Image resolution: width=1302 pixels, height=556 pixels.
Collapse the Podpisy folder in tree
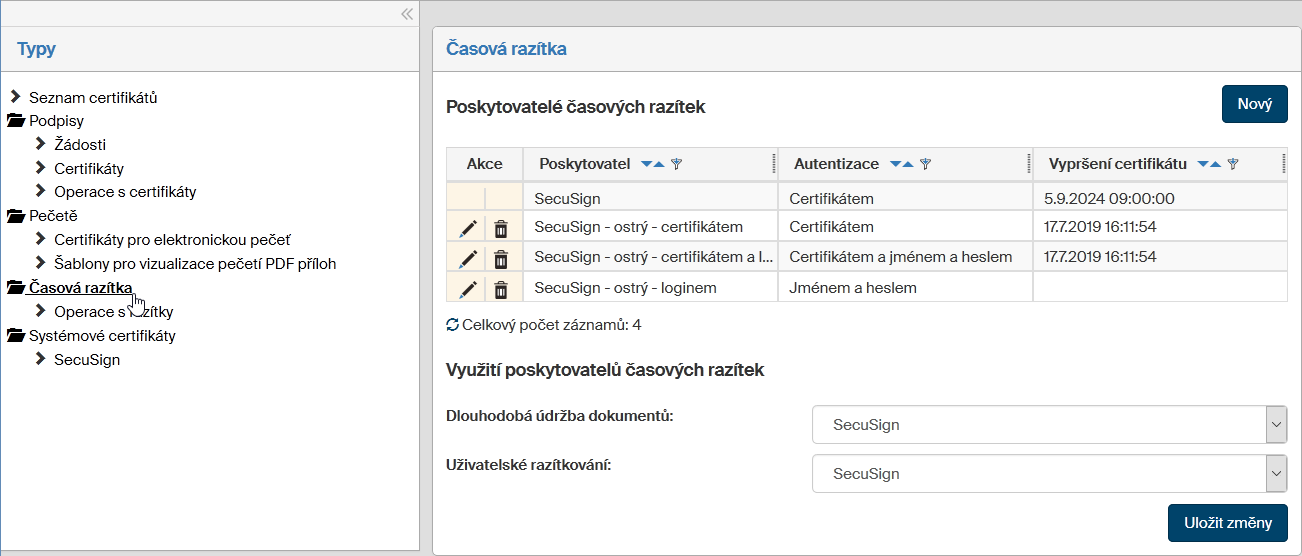pyautogui.click(x=16, y=121)
